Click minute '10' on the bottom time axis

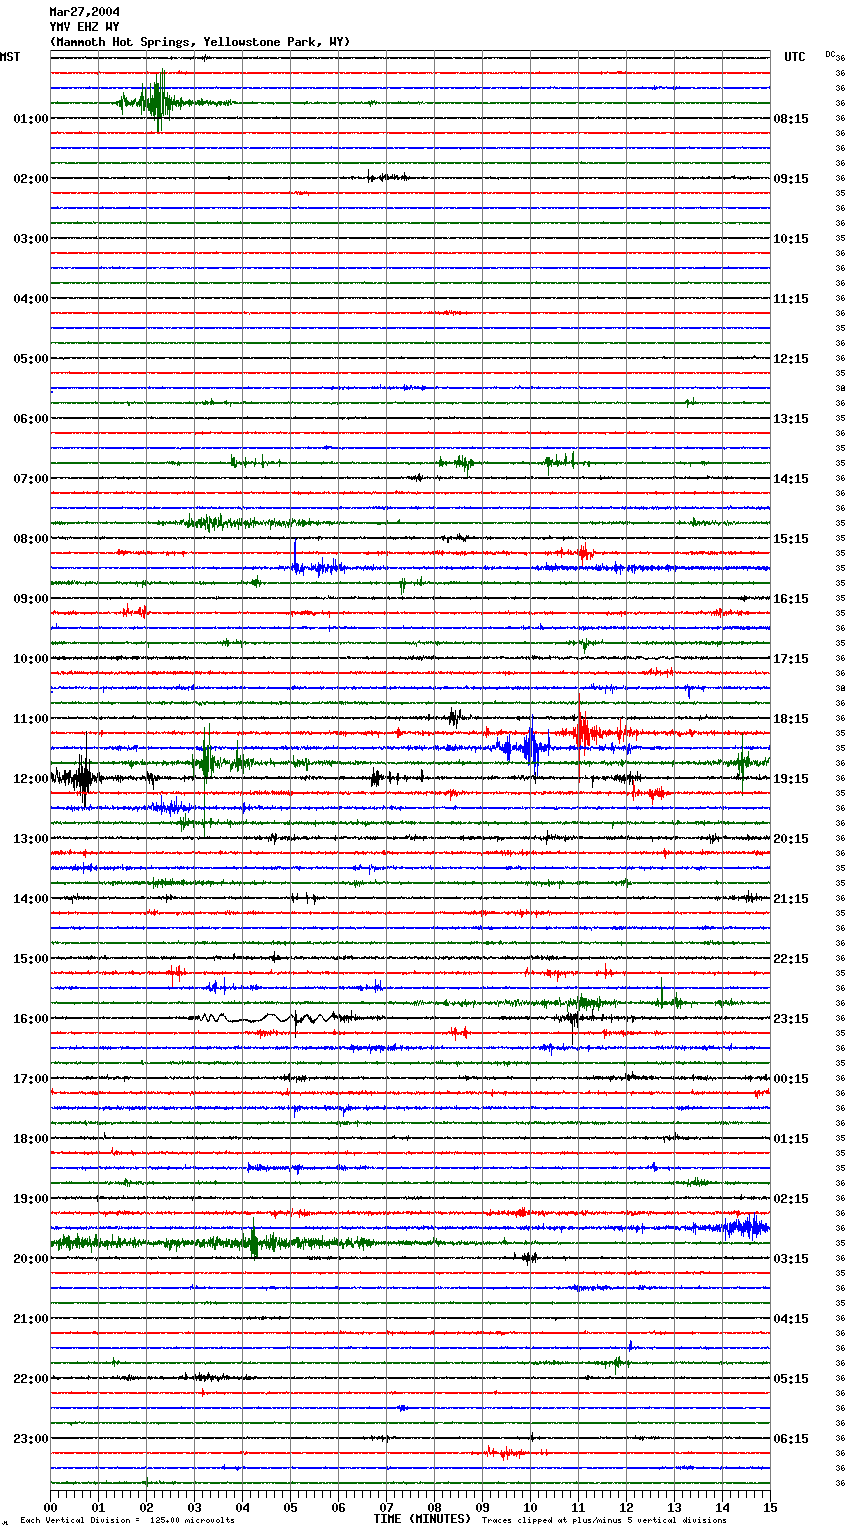click(x=530, y=1508)
